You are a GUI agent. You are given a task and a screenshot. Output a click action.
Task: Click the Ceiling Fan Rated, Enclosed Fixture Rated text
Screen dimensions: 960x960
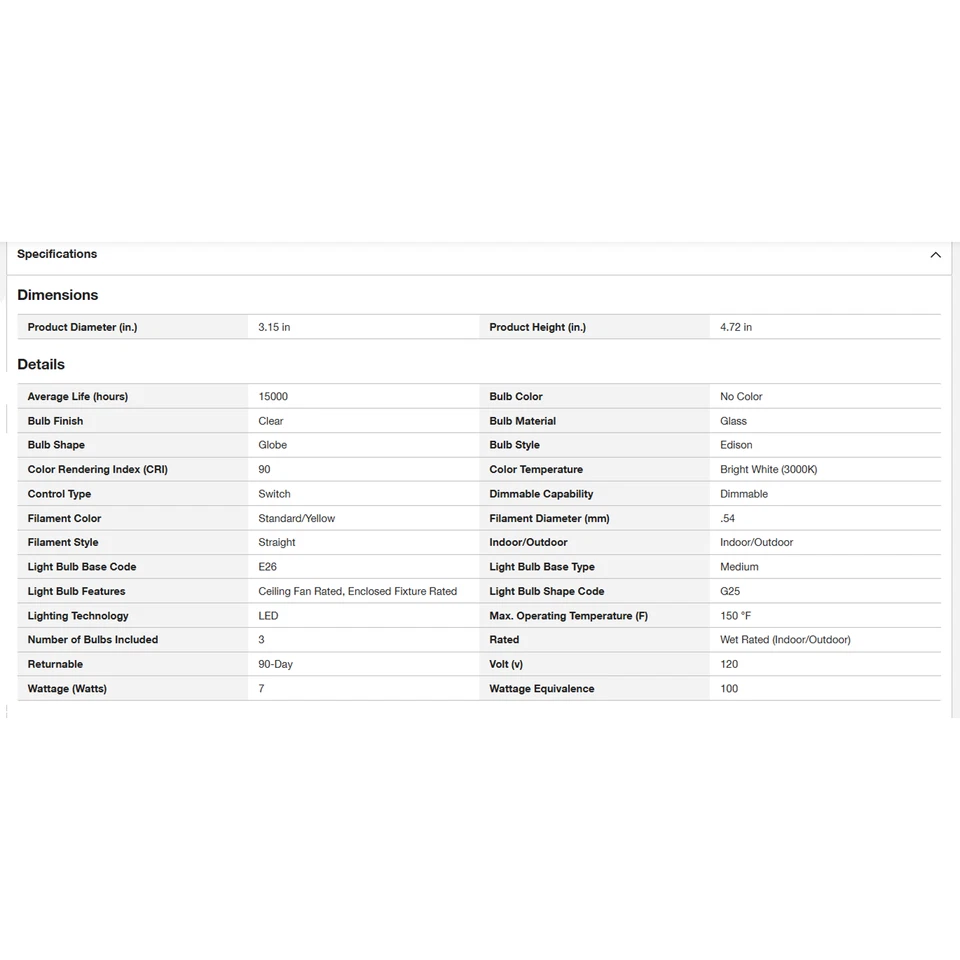pos(357,591)
